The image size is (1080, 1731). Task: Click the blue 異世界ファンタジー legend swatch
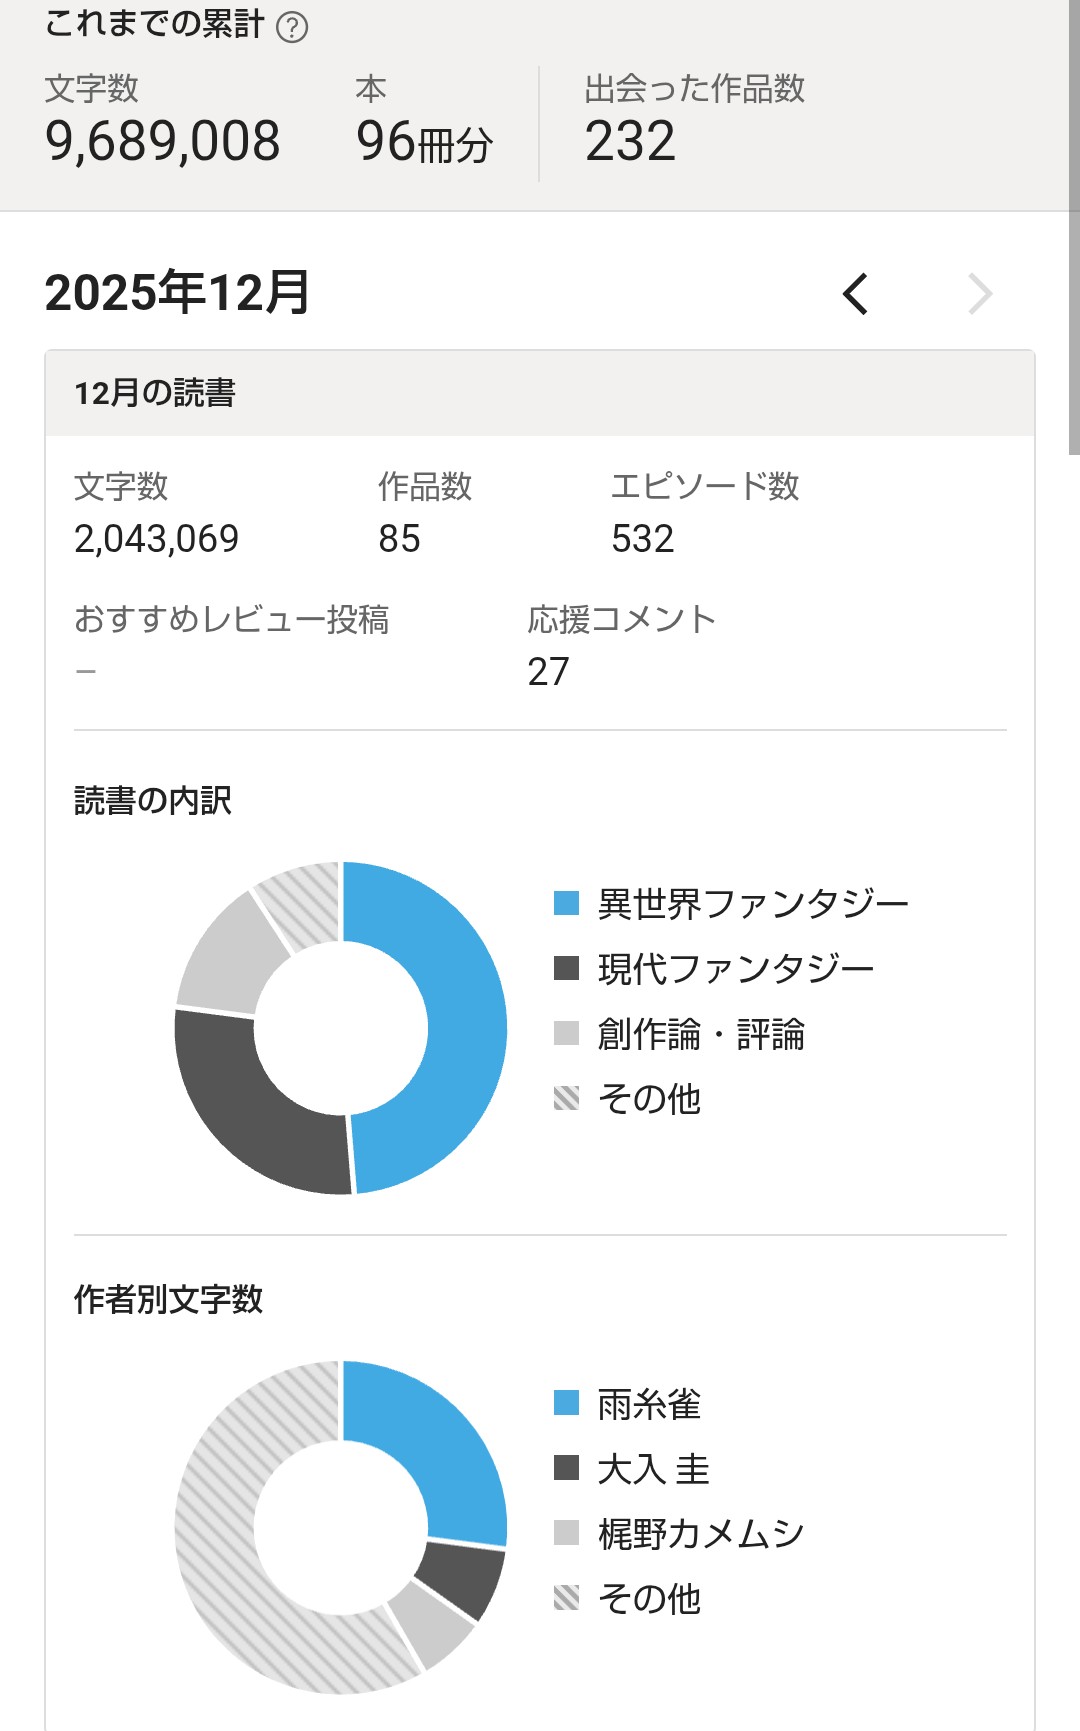tap(566, 903)
